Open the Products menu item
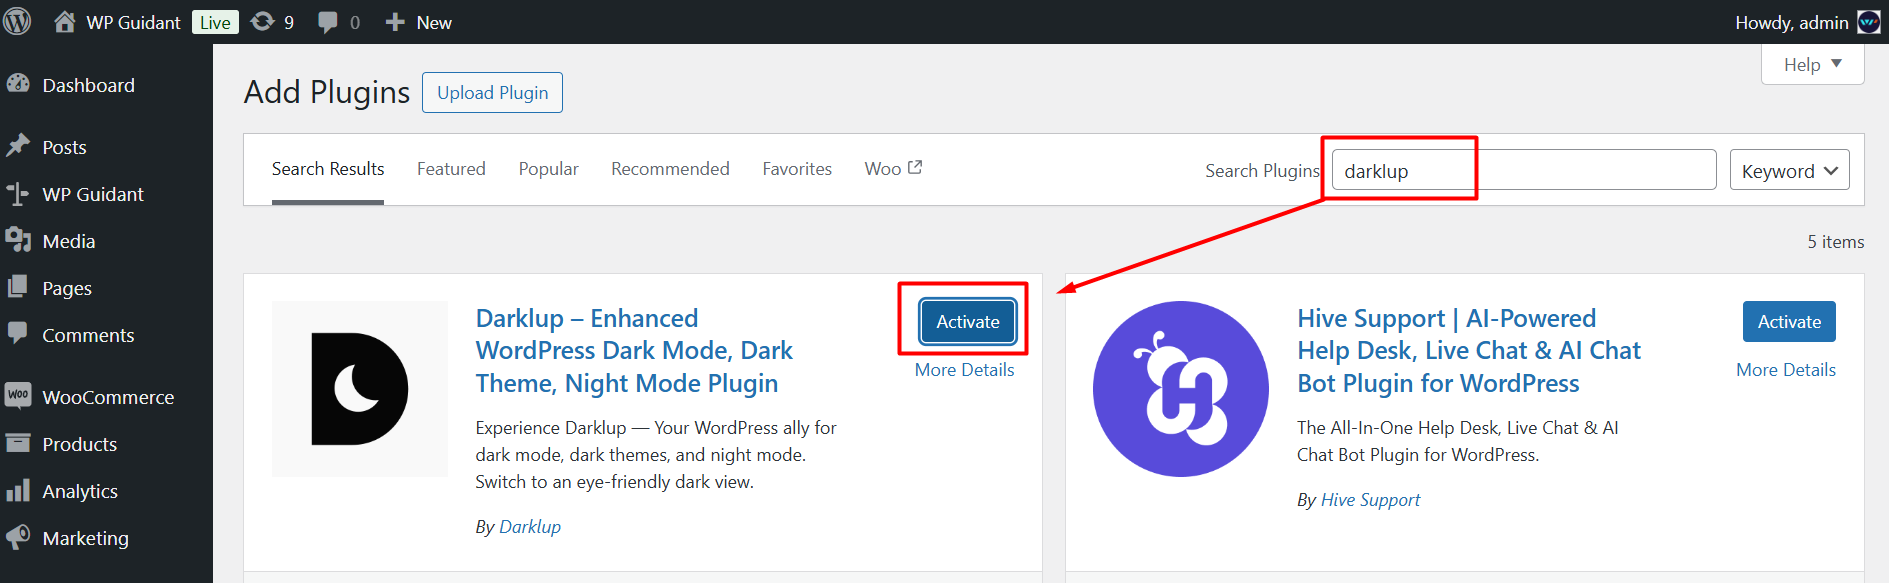This screenshot has height=583, width=1889. [x=80, y=444]
